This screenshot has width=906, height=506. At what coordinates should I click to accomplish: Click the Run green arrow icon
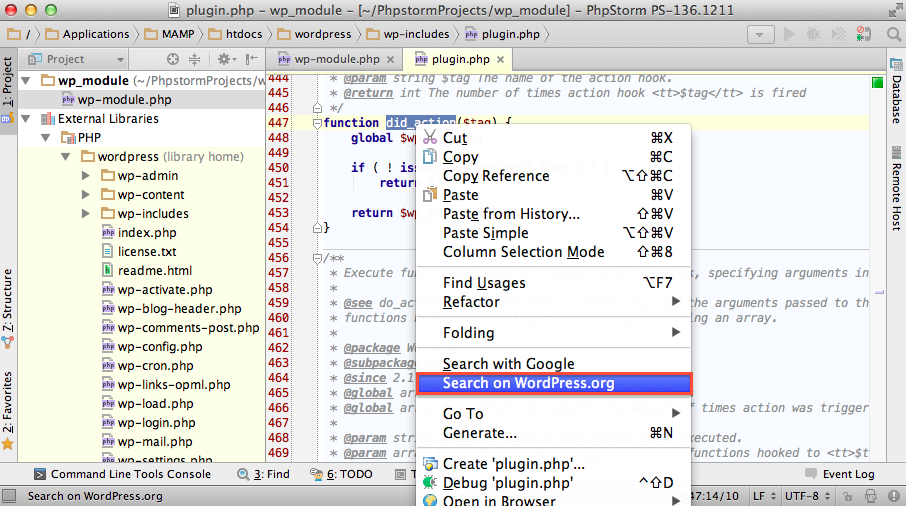coord(789,35)
